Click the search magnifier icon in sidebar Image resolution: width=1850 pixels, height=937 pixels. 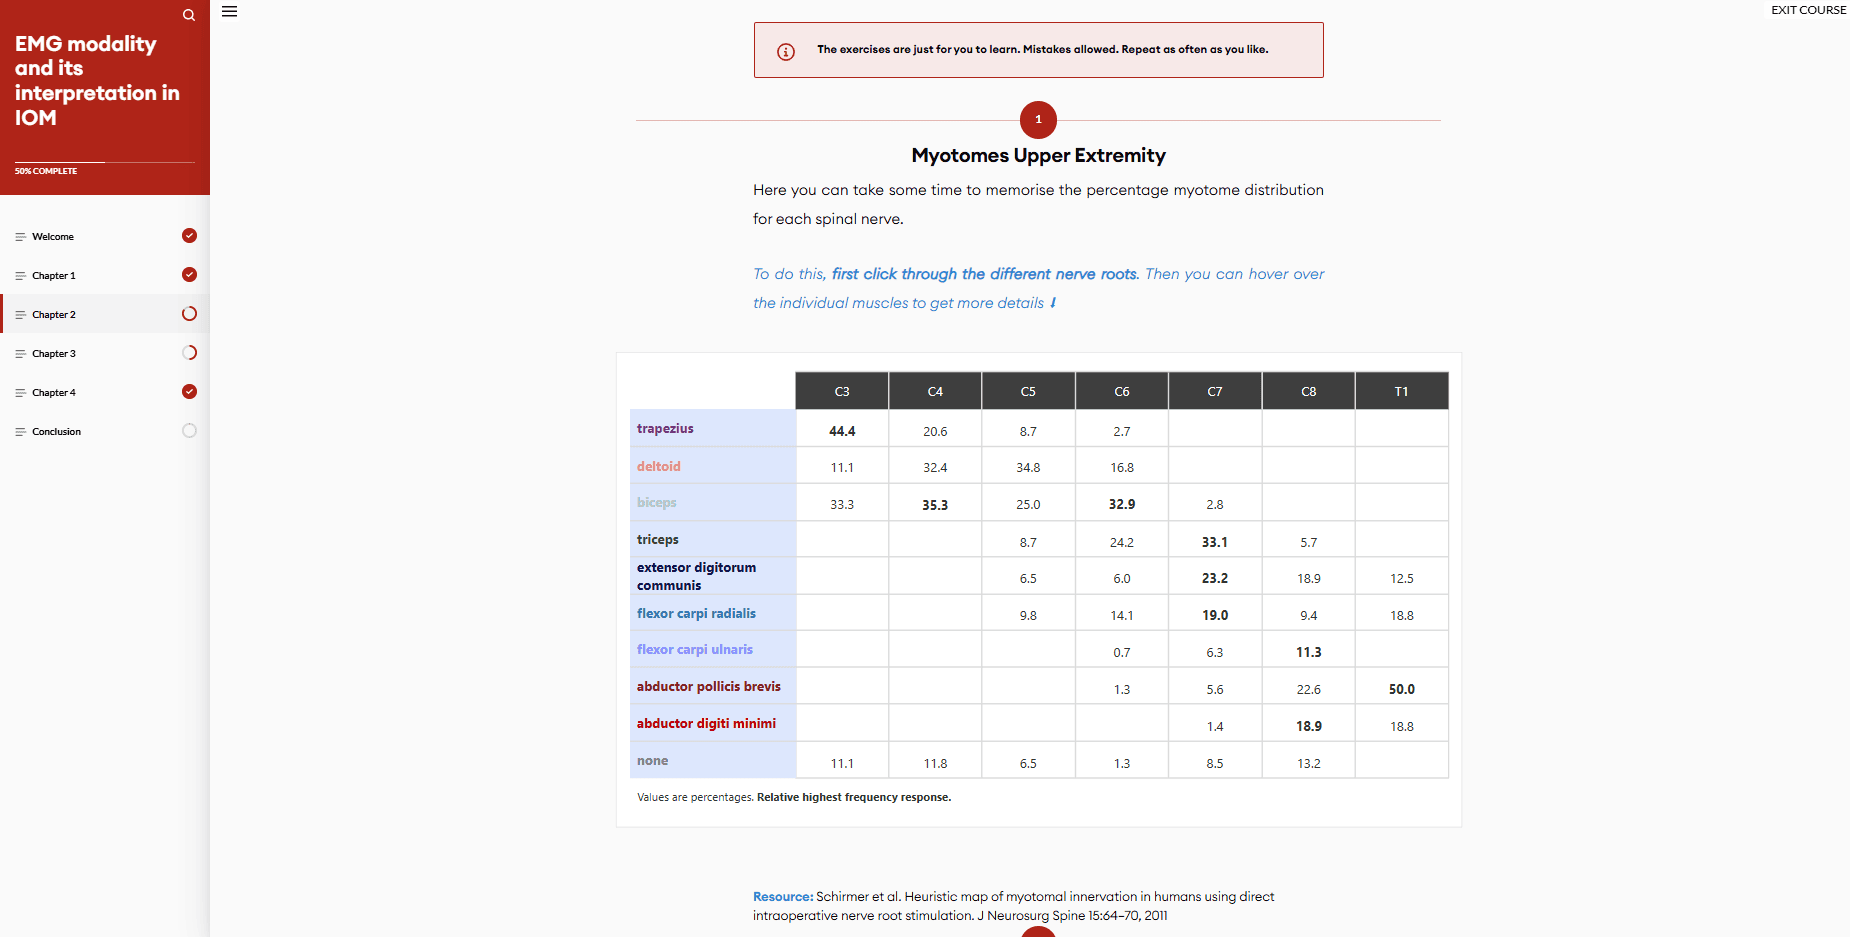click(x=189, y=15)
